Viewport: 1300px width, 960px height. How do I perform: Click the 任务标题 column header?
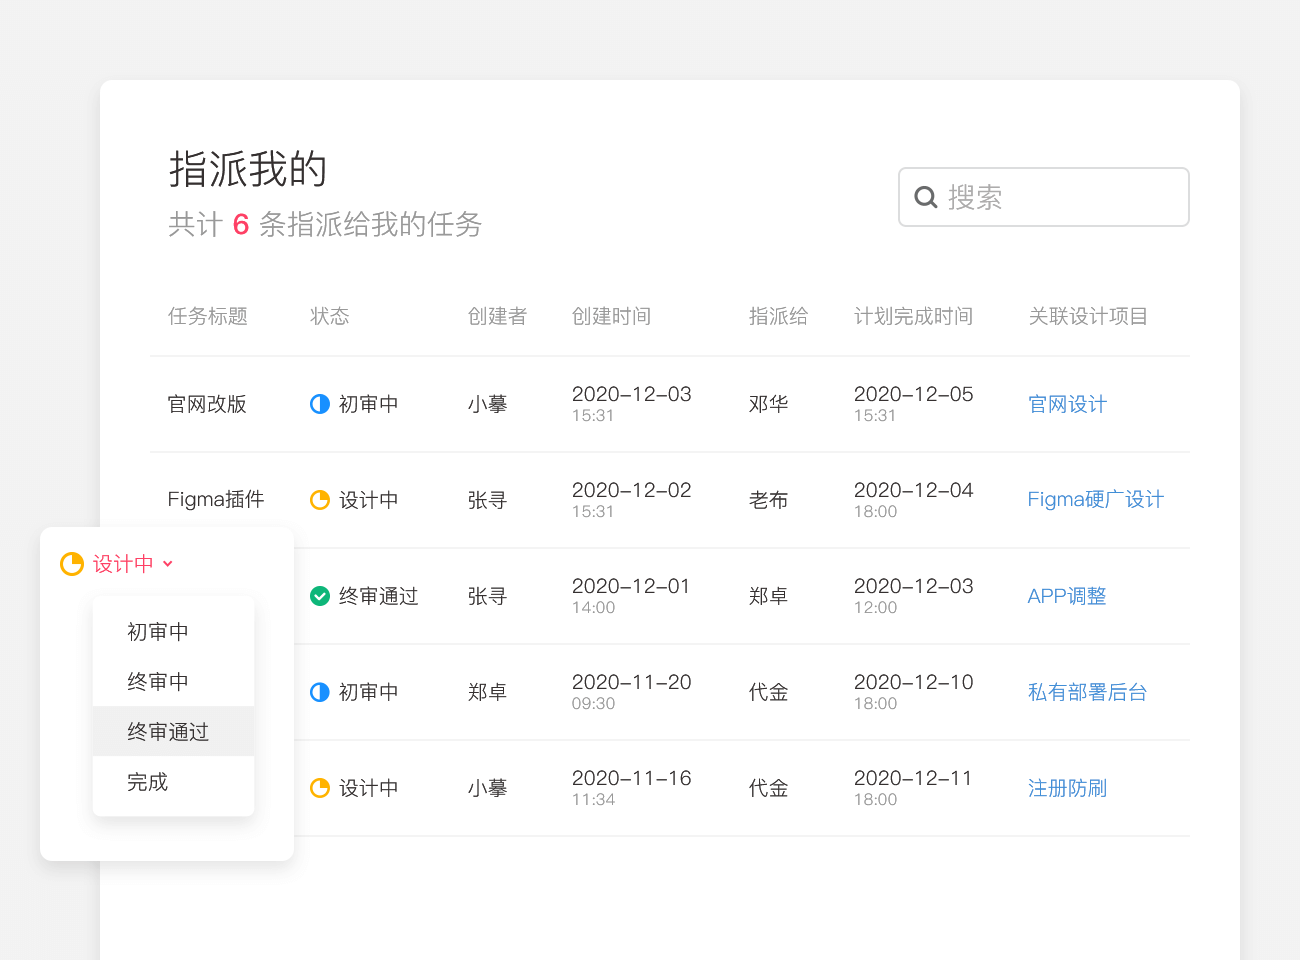208,316
